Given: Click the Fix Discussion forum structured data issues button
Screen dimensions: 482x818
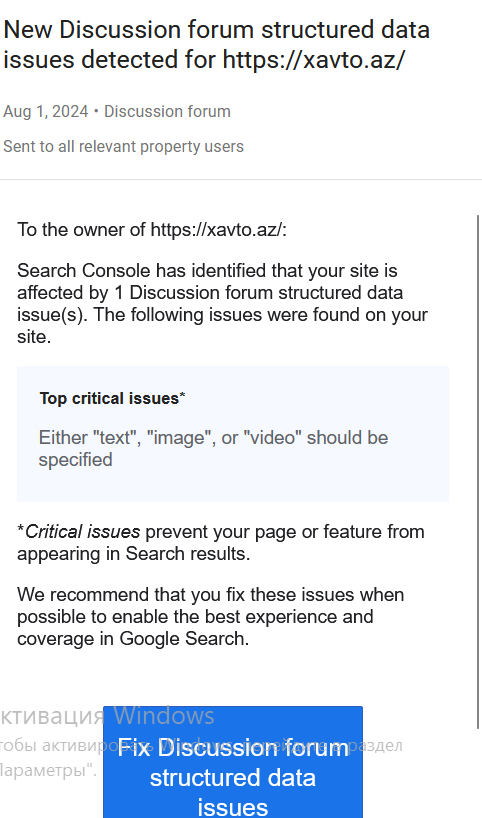Looking at the screenshot, I should click(x=233, y=762).
